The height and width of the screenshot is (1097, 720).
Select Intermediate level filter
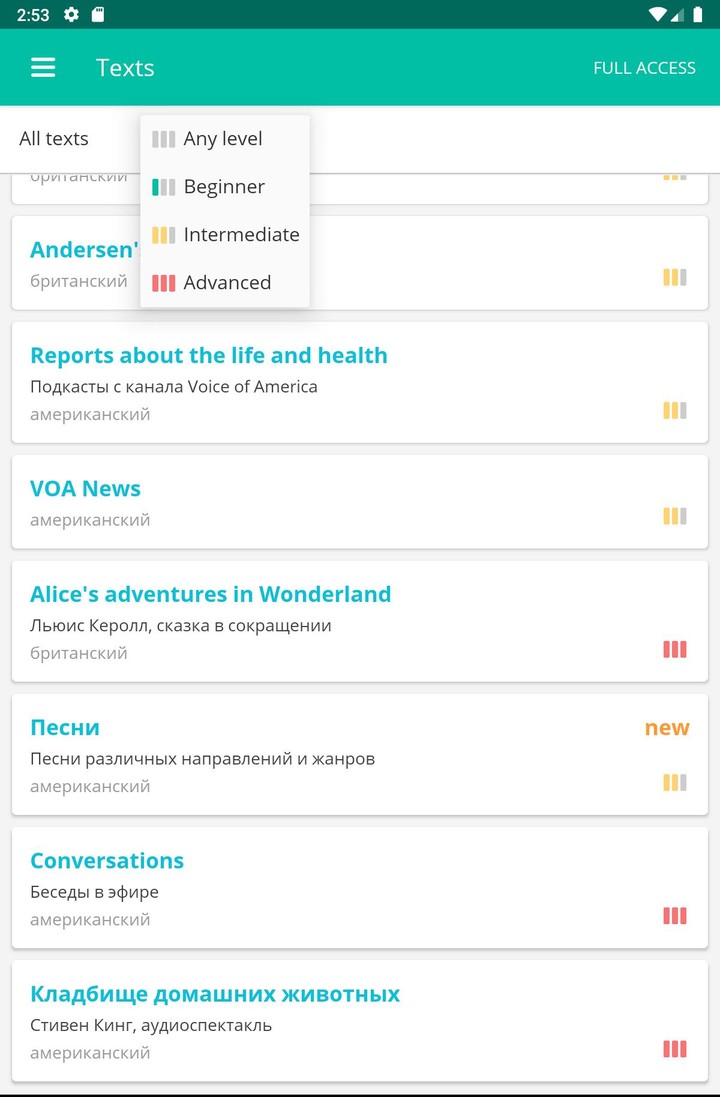tap(241, 235)
